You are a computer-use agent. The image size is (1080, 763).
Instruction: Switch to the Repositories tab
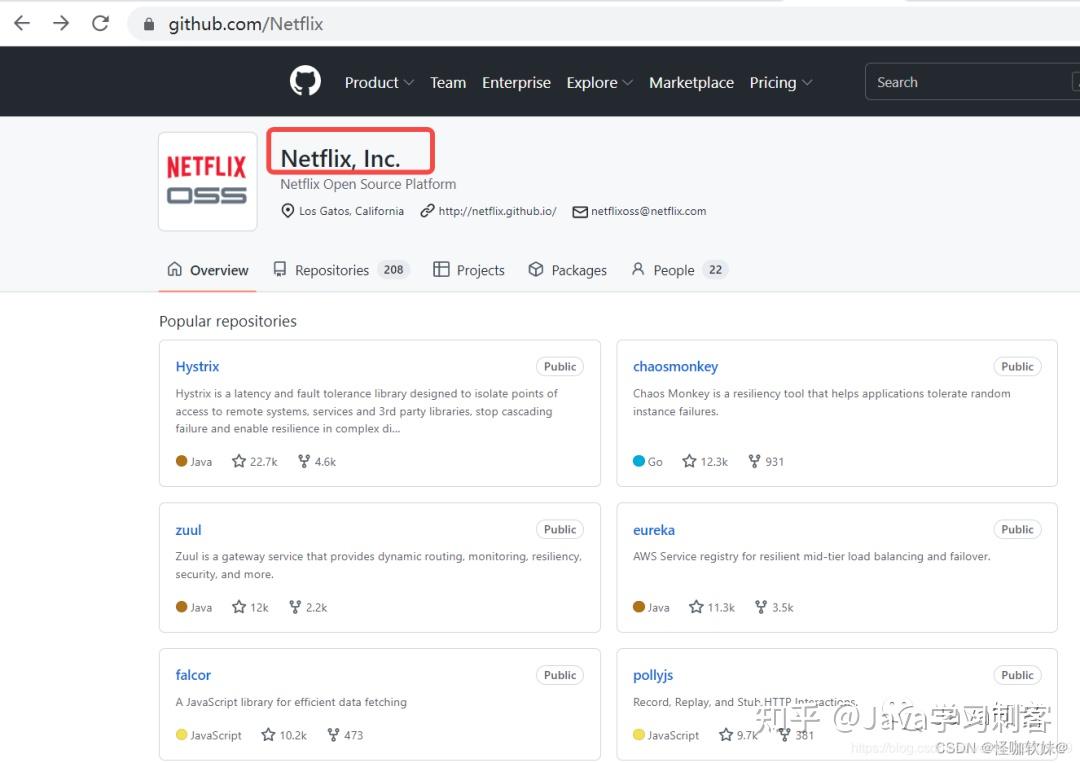[x=333, y=269]
